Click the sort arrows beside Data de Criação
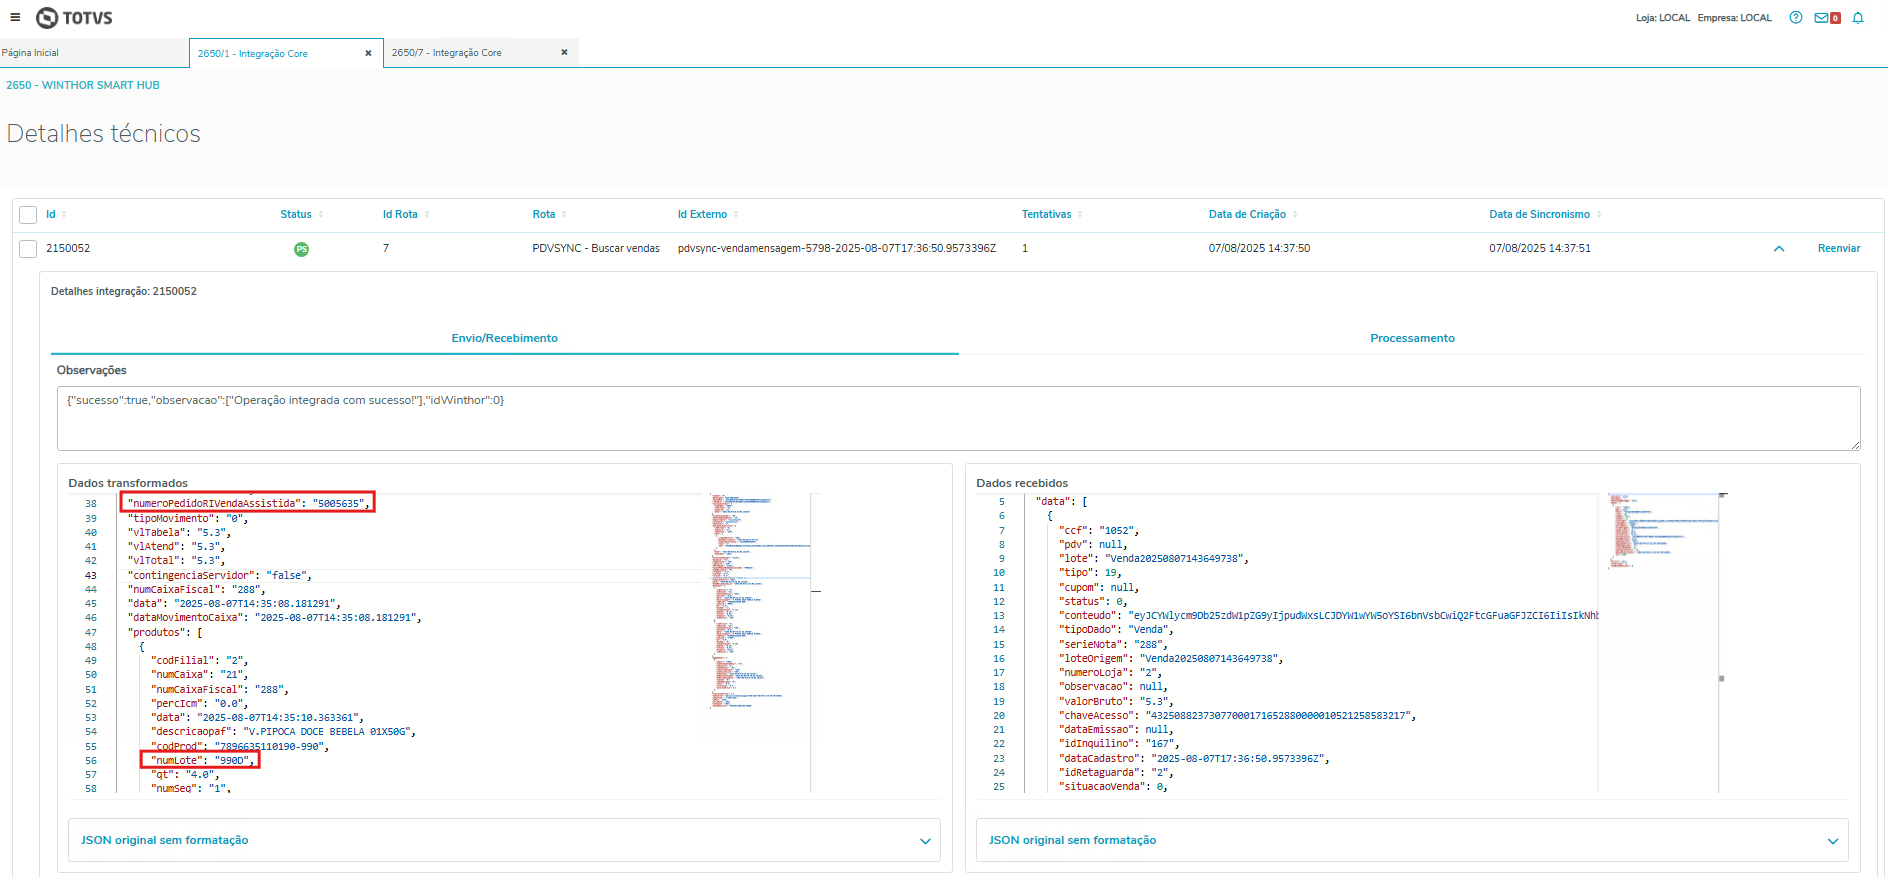 pyautogui.click(x=1295, y=214)
